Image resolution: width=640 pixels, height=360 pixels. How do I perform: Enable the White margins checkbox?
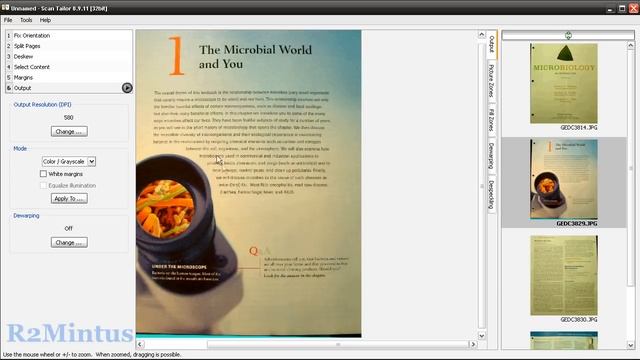[43, 174]
